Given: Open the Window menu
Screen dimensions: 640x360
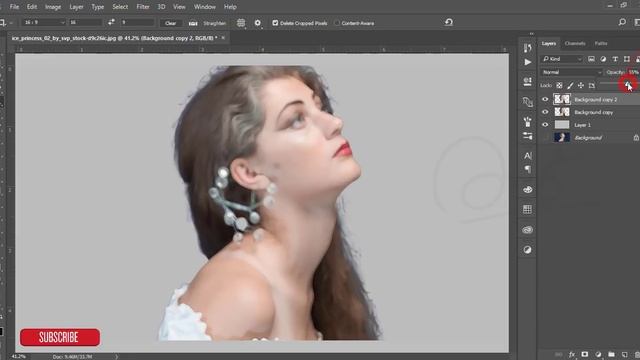Looking at the screenshot, I should point(204,7).
